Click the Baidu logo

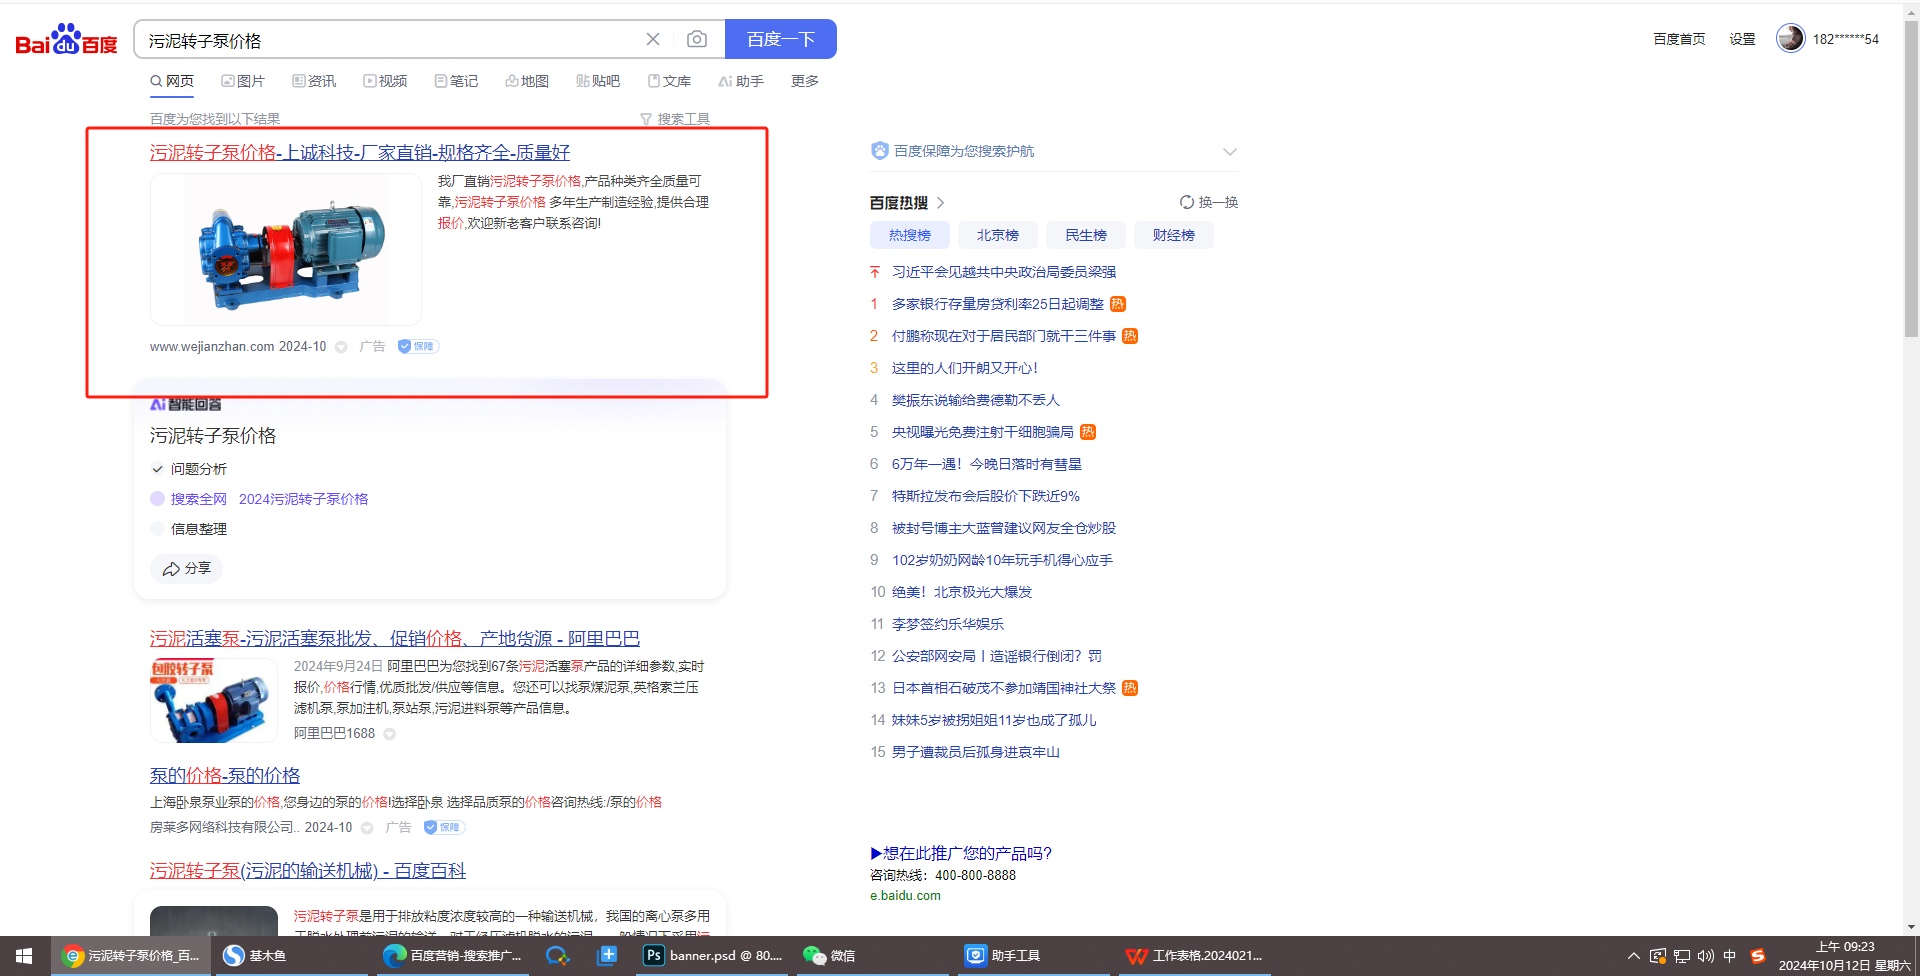(66, 40)
